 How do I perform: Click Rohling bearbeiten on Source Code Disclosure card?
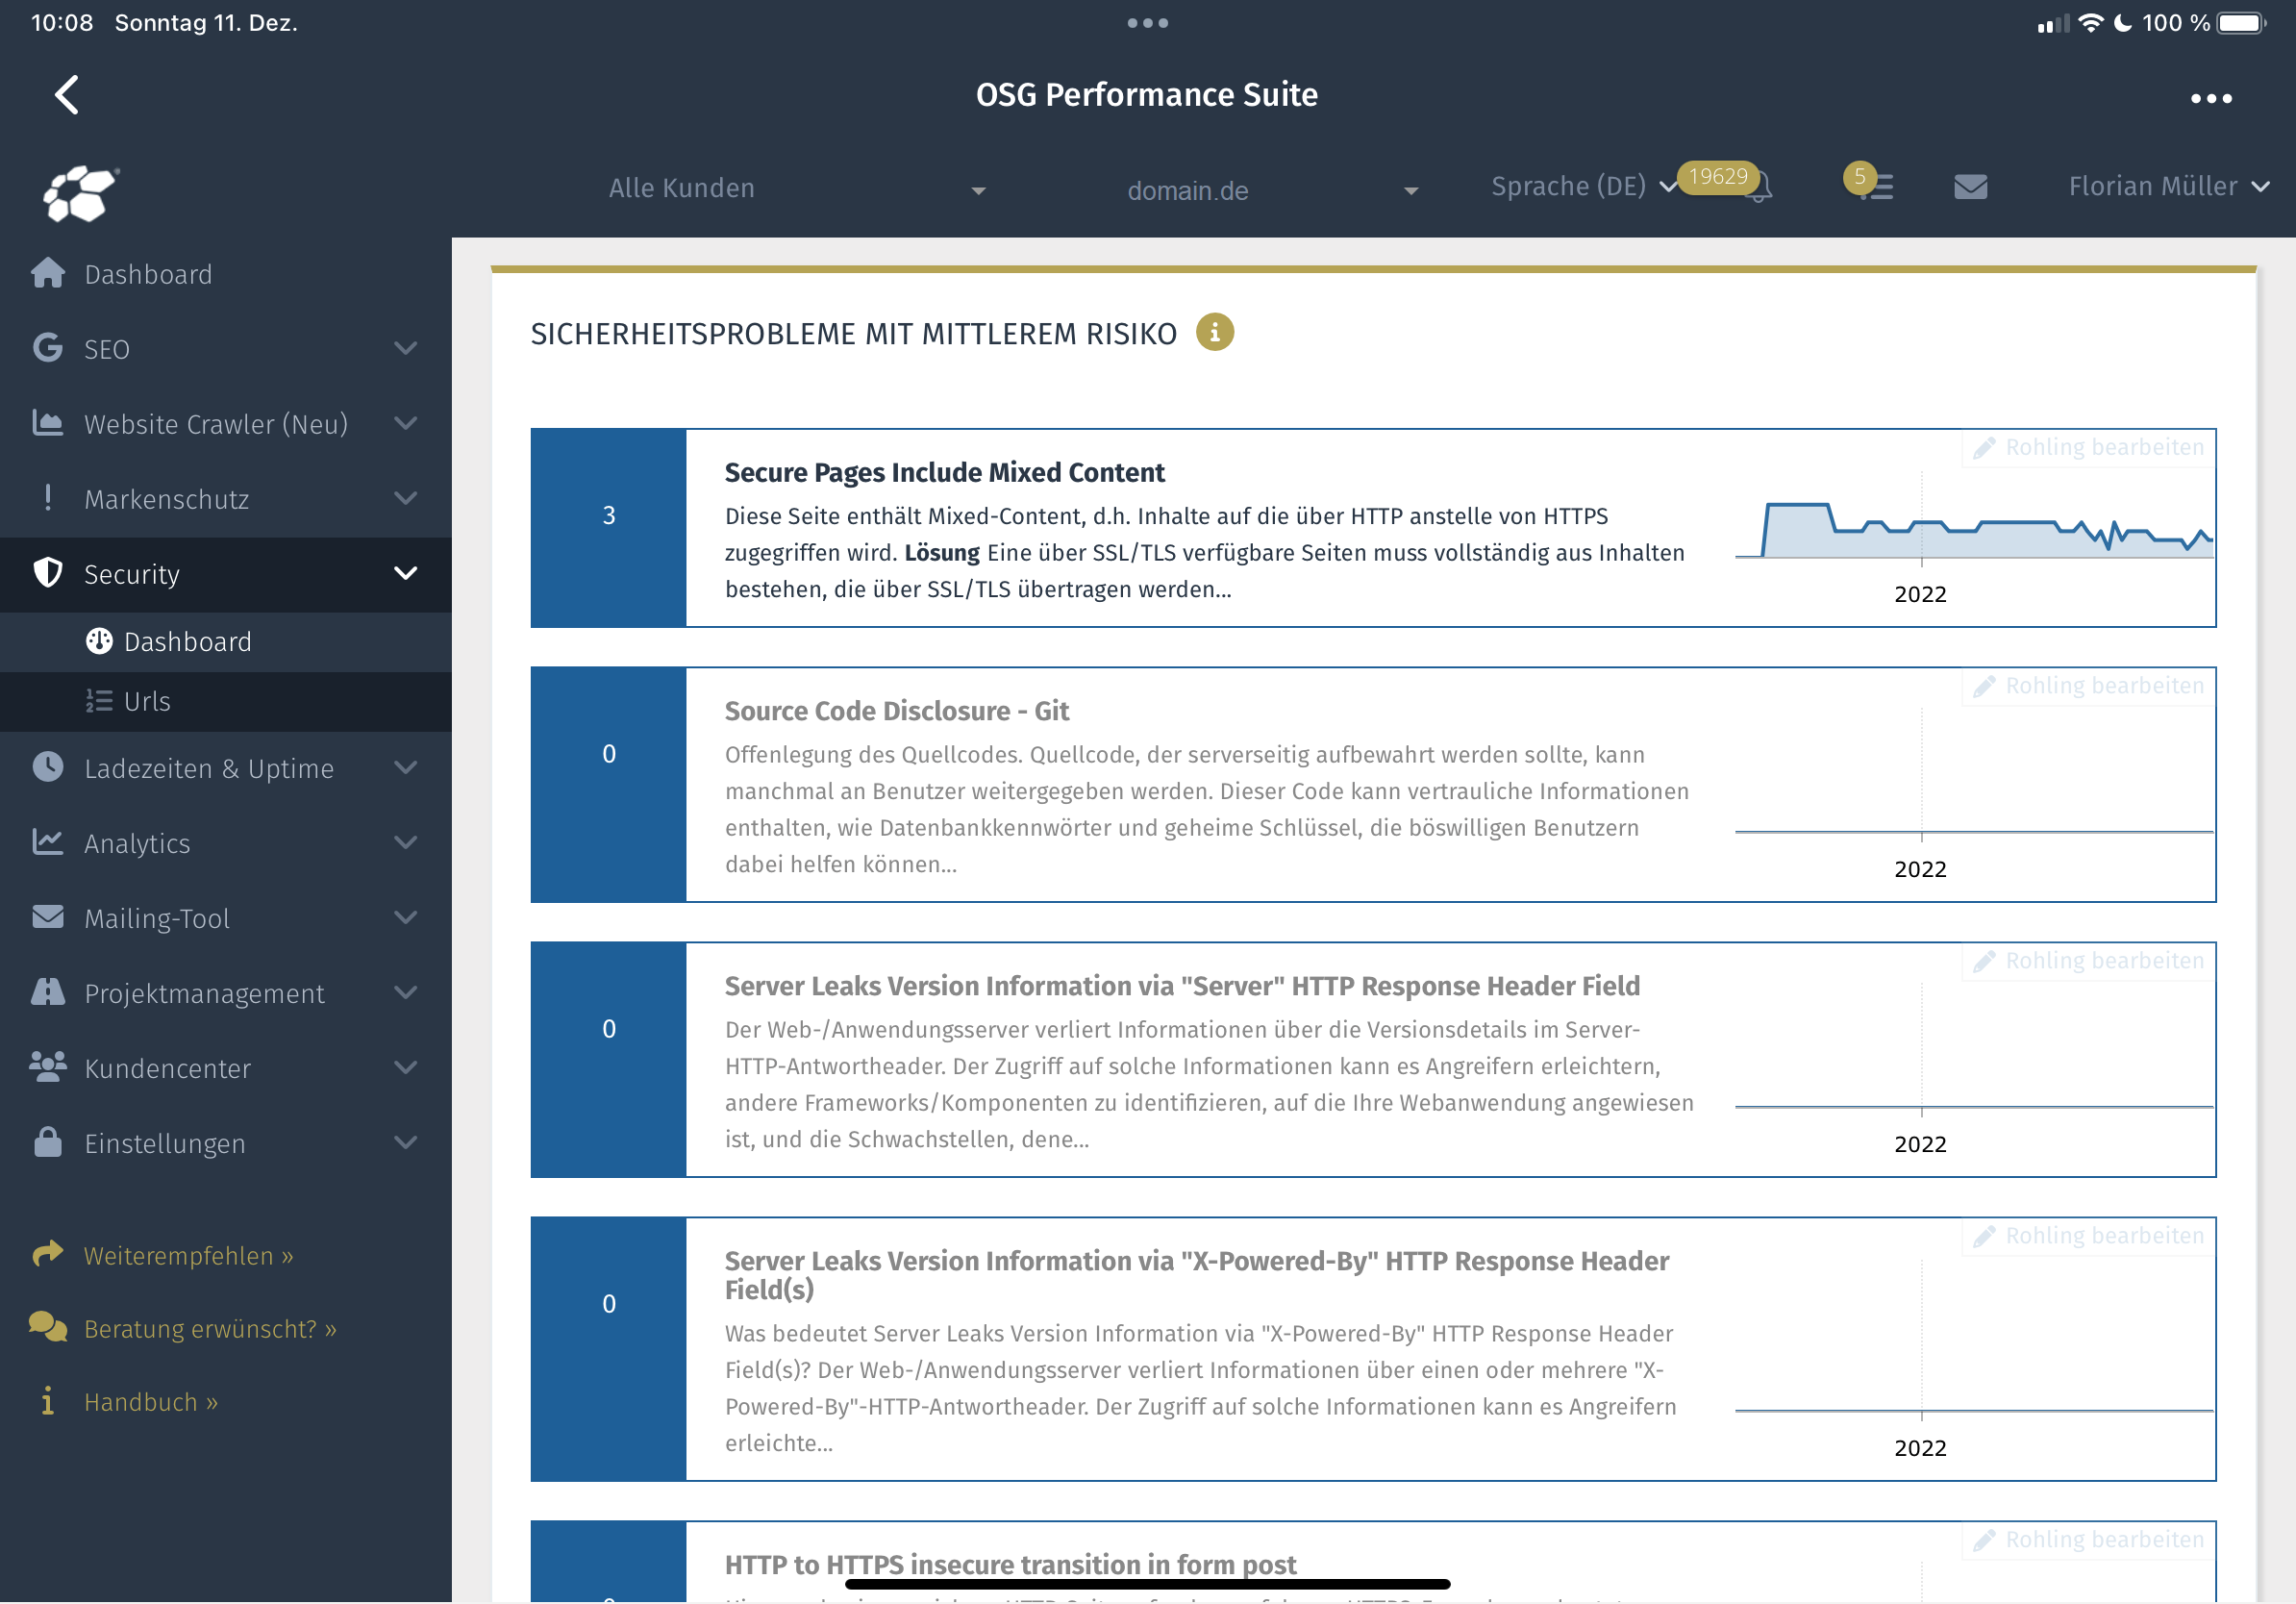coord(2088,685)
